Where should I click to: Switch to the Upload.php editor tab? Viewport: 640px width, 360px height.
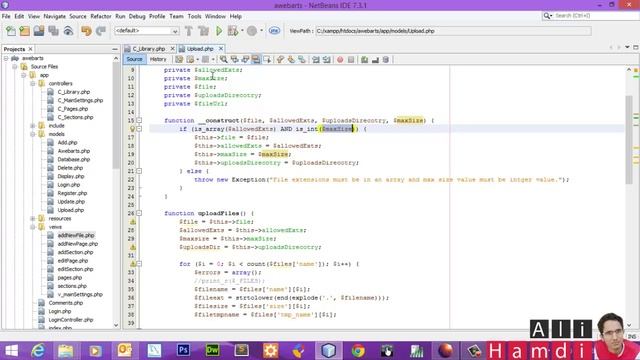[x=200, y=49]
